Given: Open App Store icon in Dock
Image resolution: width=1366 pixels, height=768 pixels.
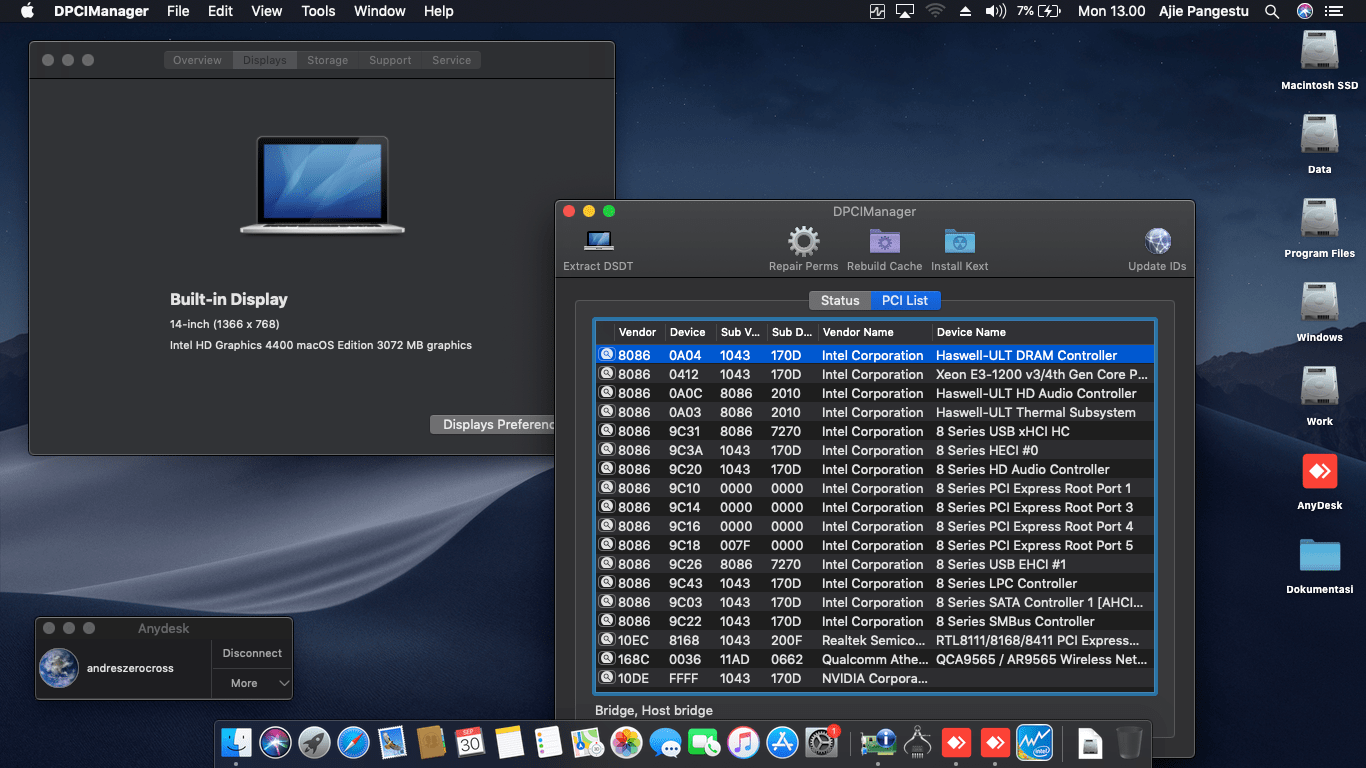Looking at the screenshot, I should pos(782,742).
